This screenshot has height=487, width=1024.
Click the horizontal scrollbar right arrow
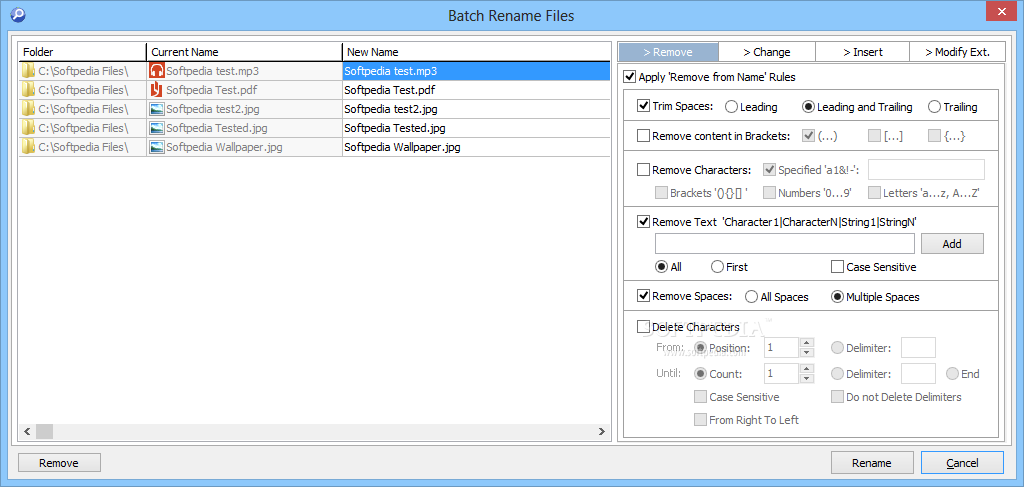click(x=601, y=432)
